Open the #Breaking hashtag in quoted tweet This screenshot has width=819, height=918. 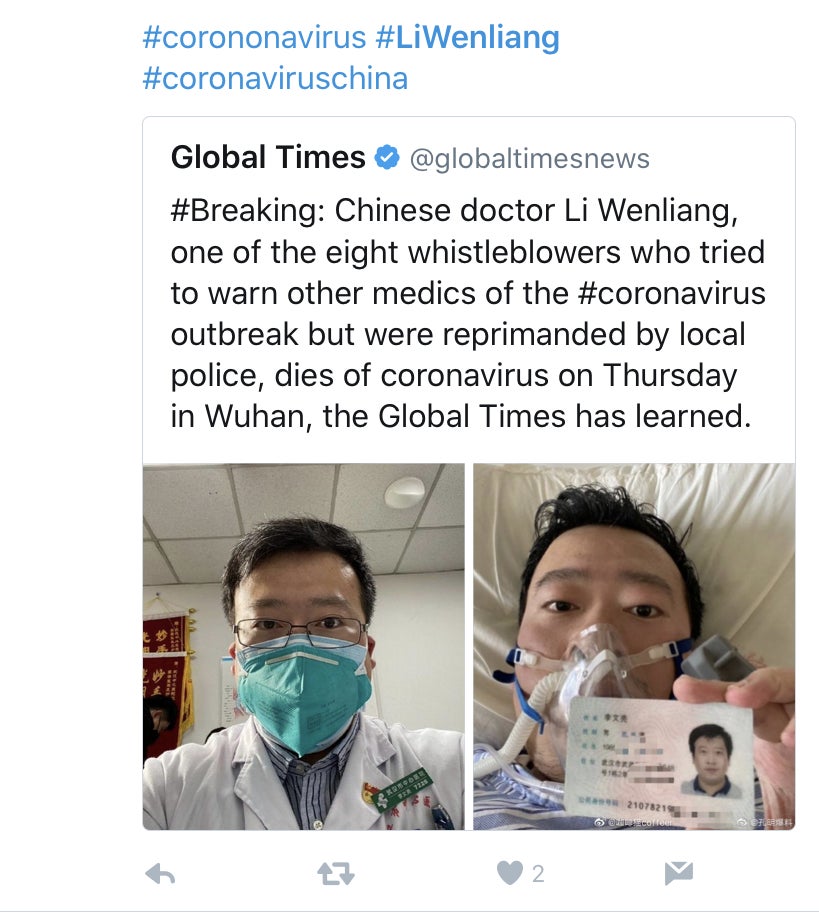248,211
